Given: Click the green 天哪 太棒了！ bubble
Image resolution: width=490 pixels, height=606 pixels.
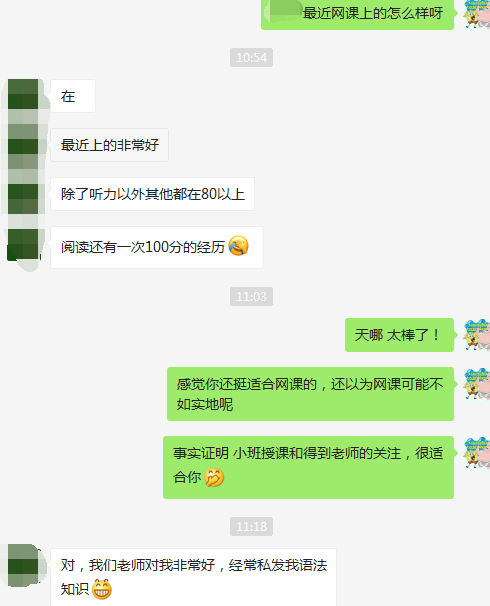Looking at the screenshot, I should [x=399, y=335].
